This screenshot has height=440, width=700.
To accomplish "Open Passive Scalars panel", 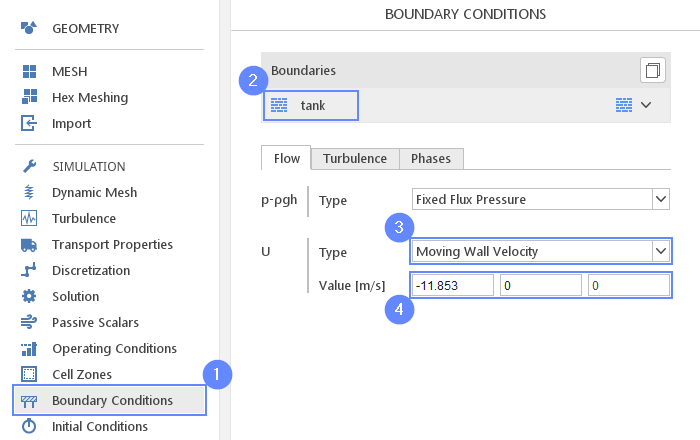I will (x=96, y=322).
